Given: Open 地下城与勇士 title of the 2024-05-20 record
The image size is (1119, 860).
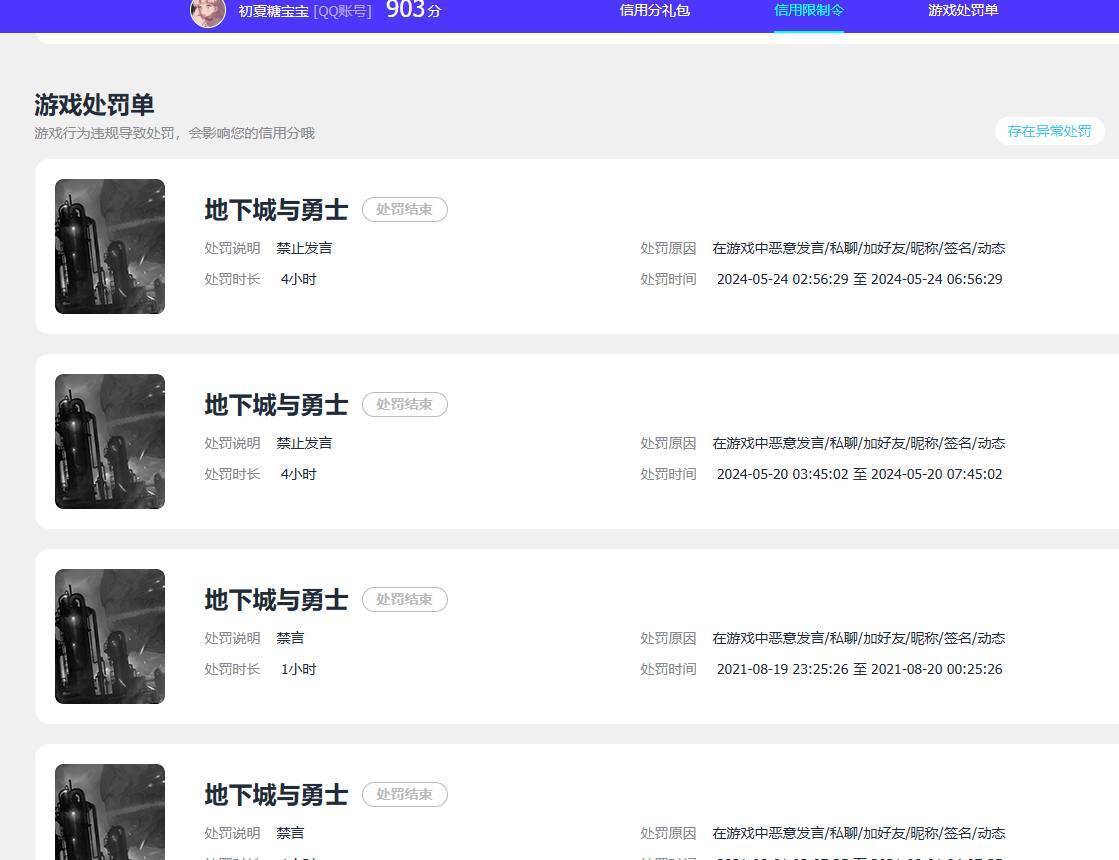Looking at the screenshot, I should pos(276,405).
